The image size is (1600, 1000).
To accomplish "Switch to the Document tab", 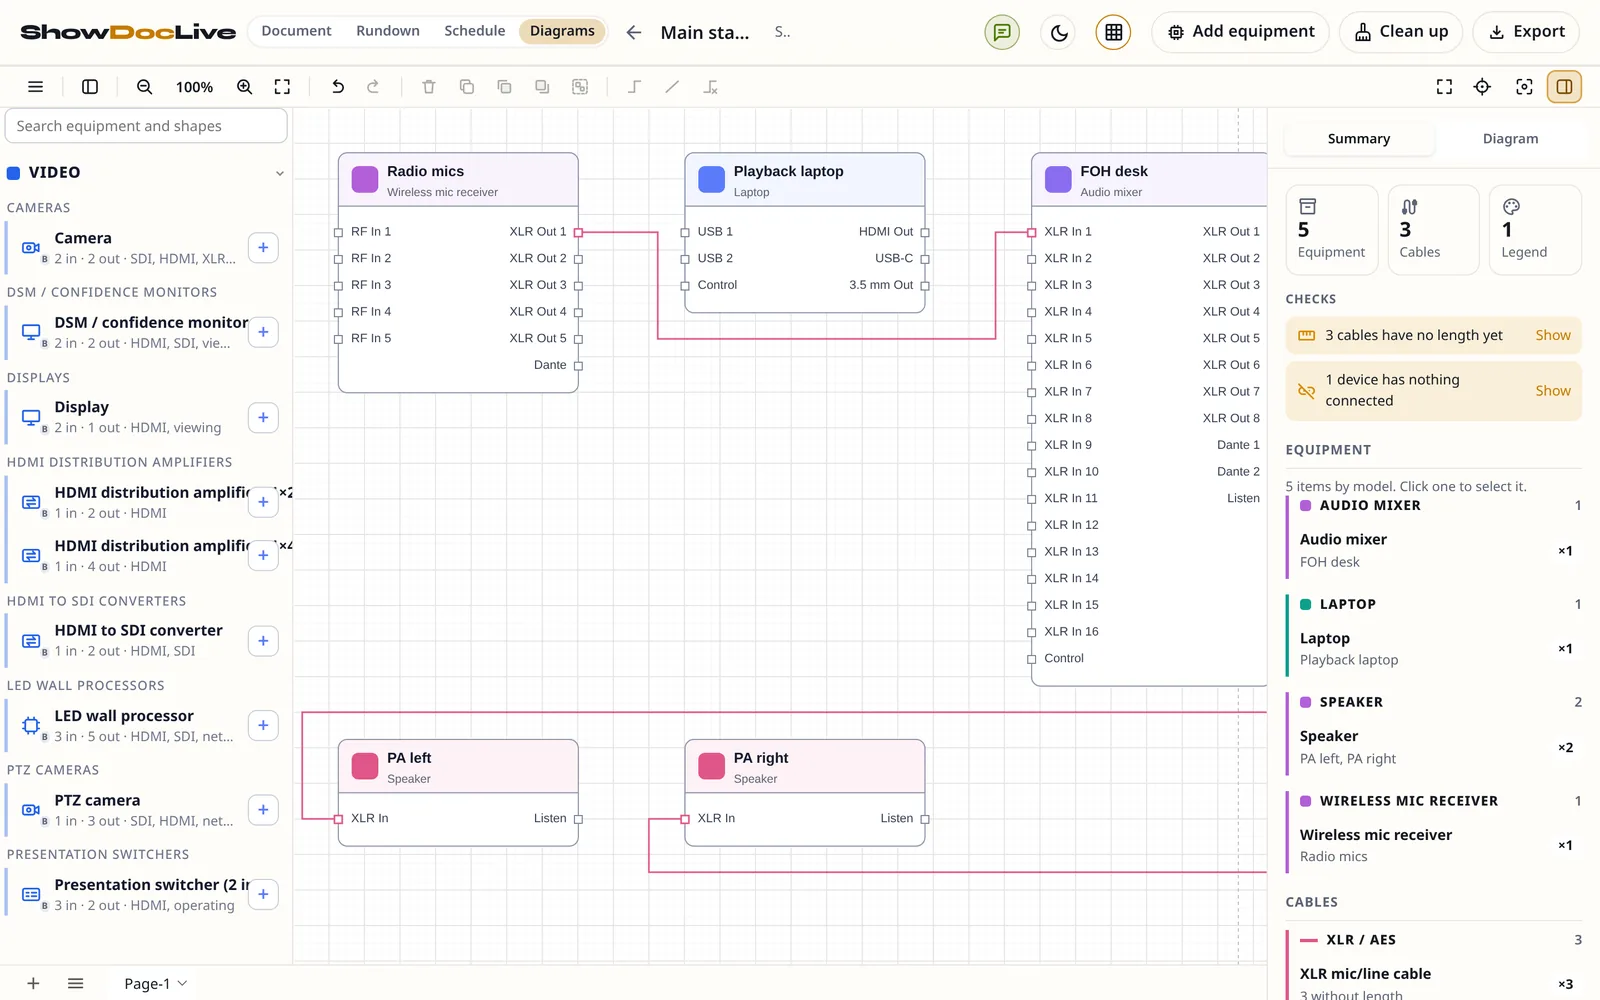I will pyautogui.click(x=296, y=31).
